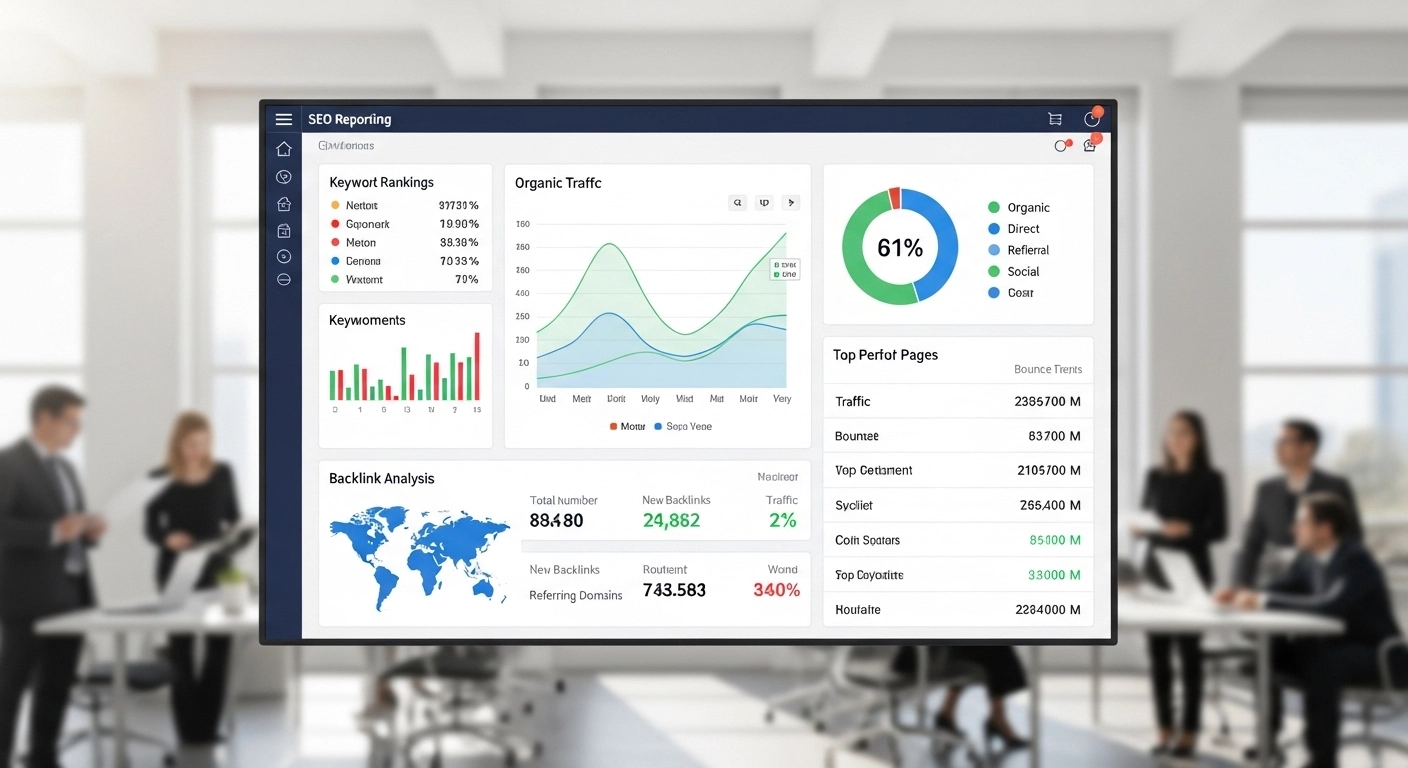Open the Backlink Analysis section header
Screen dimensions: 1408x768
(382, 478)
